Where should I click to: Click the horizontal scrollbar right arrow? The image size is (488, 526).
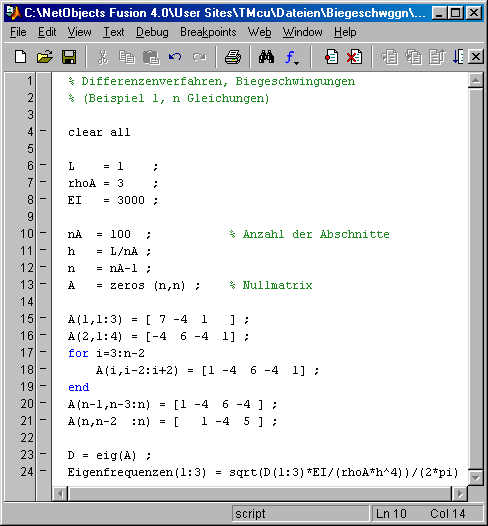point(459,493)
